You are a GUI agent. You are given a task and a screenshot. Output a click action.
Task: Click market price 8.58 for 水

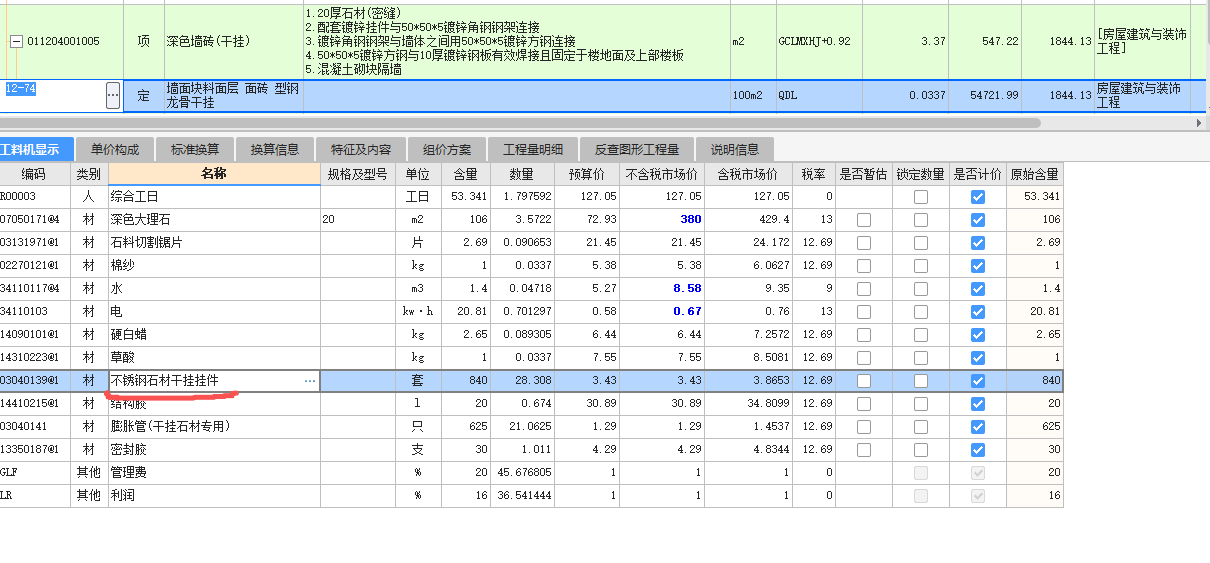tap(663, 289)
